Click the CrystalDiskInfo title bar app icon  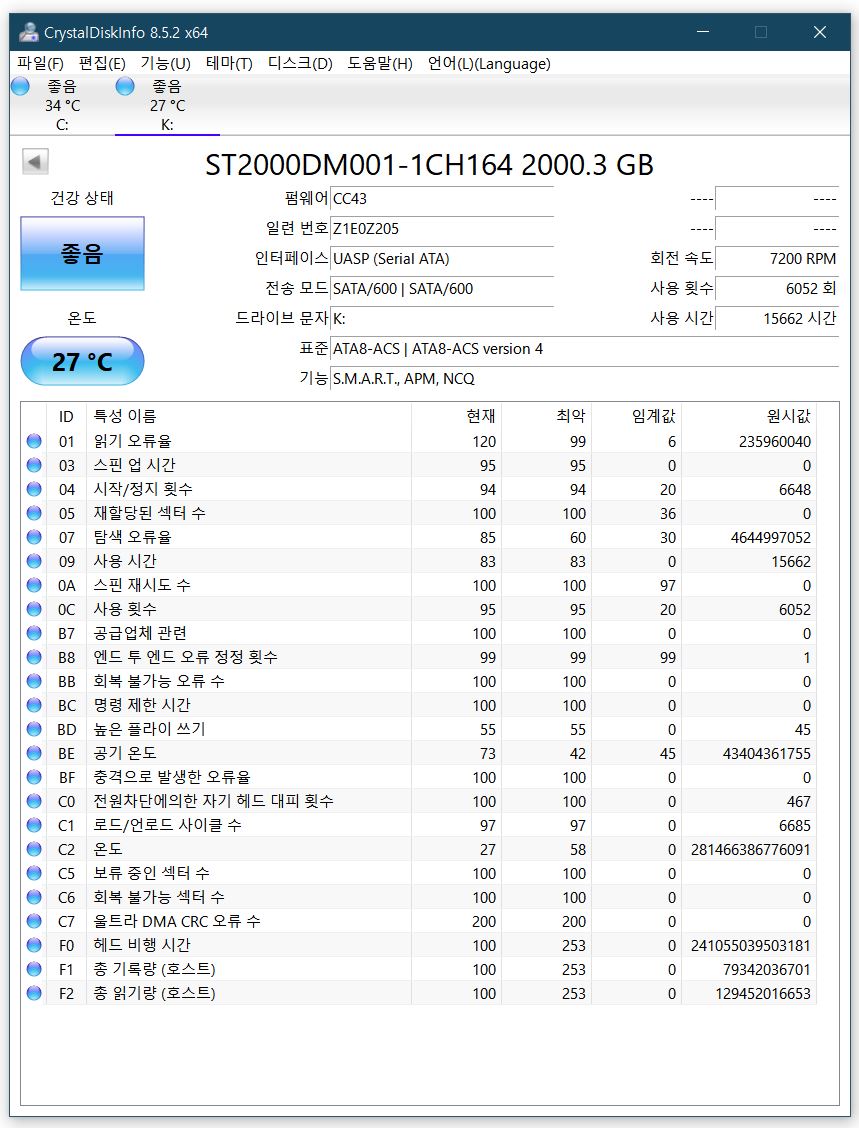(x=29, y=32)
